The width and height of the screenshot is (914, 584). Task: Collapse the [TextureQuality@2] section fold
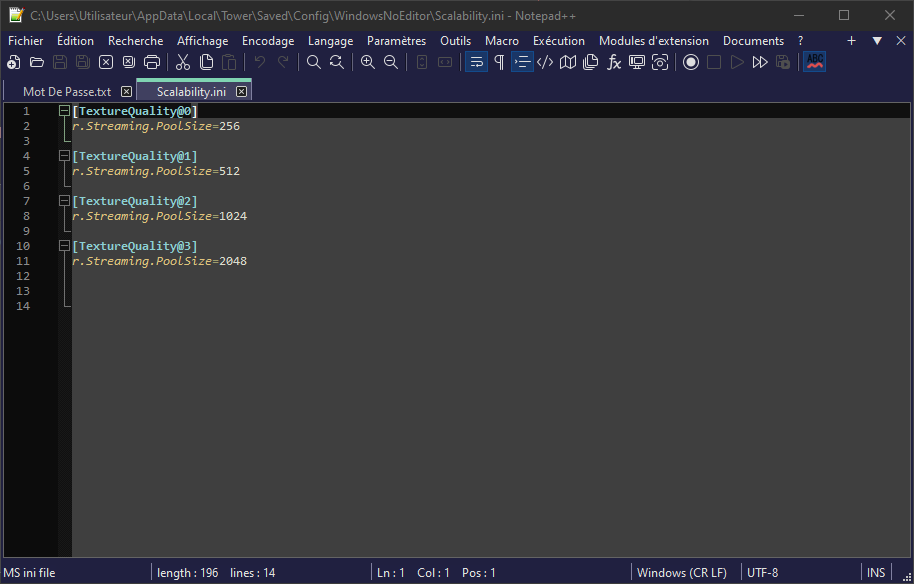[65, 200]
